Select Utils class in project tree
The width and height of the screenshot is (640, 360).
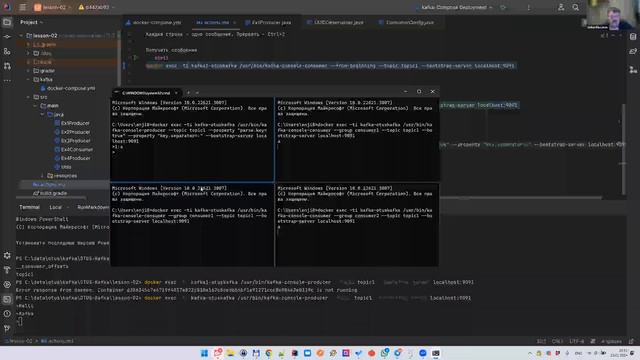pos(63,167)
